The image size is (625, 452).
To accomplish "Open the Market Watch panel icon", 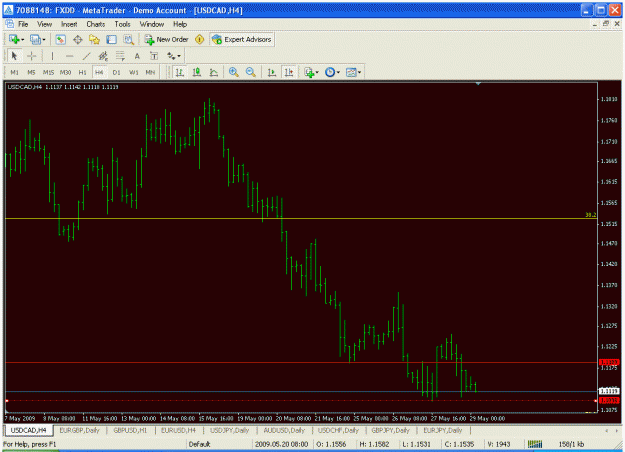I will [60, 39].
